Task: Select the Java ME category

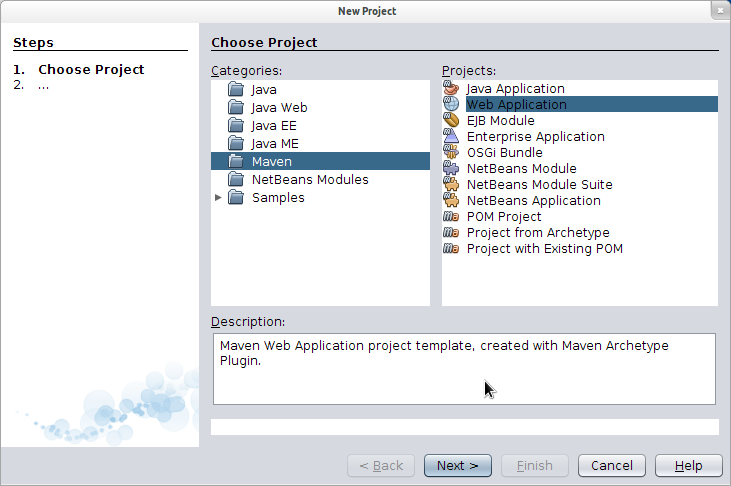Action: 275,144
